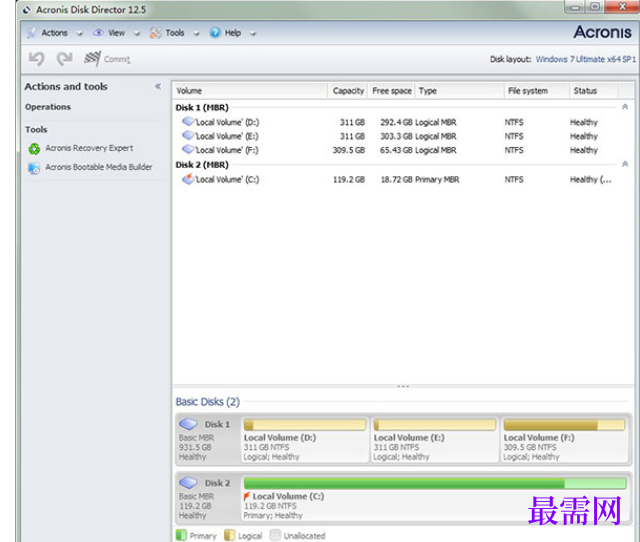This screenshot has width=640, height=542.
Task: Sort by the Free space column header
Action: tap(391, 91)
